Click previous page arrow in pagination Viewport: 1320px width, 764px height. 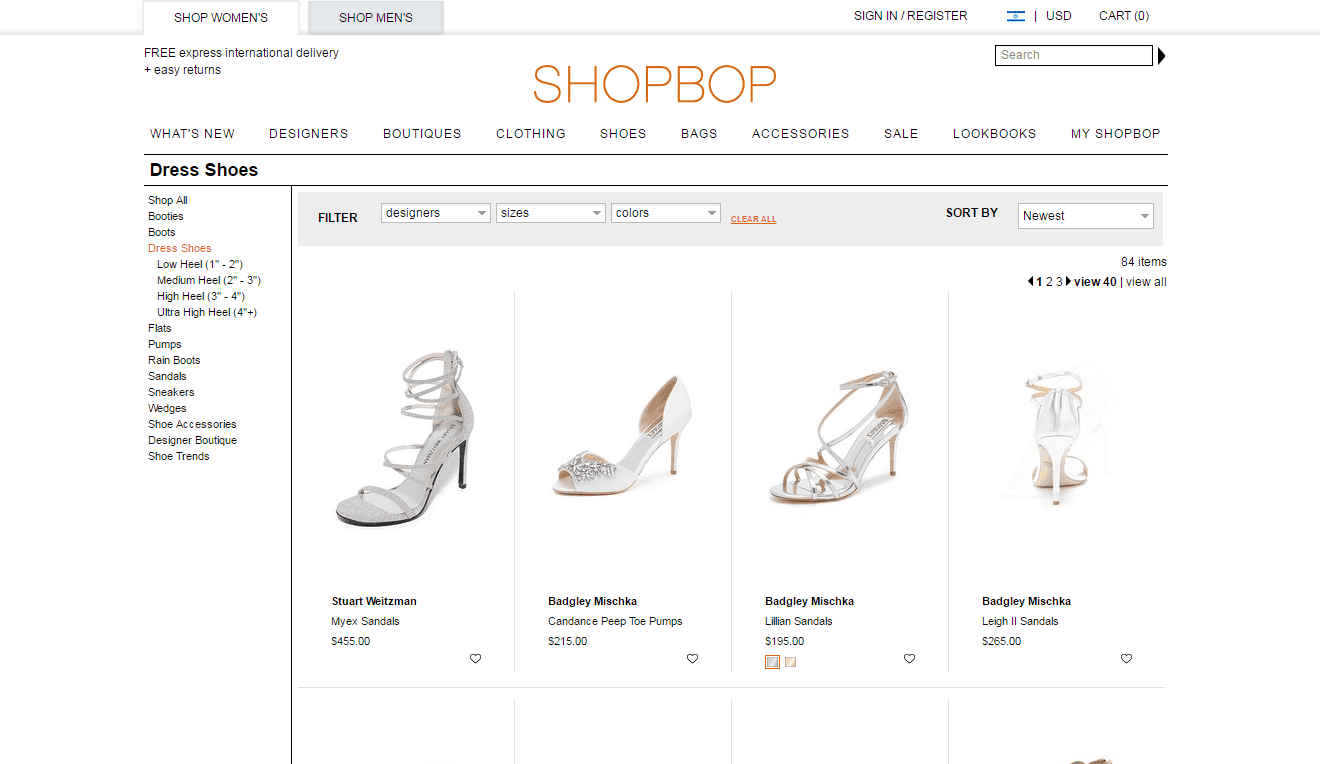1030,282
